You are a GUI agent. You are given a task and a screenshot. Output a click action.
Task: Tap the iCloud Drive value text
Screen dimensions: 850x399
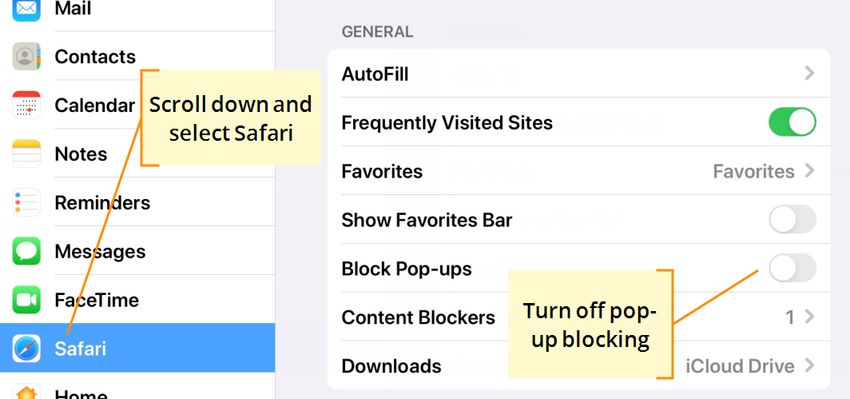point(740,366)
